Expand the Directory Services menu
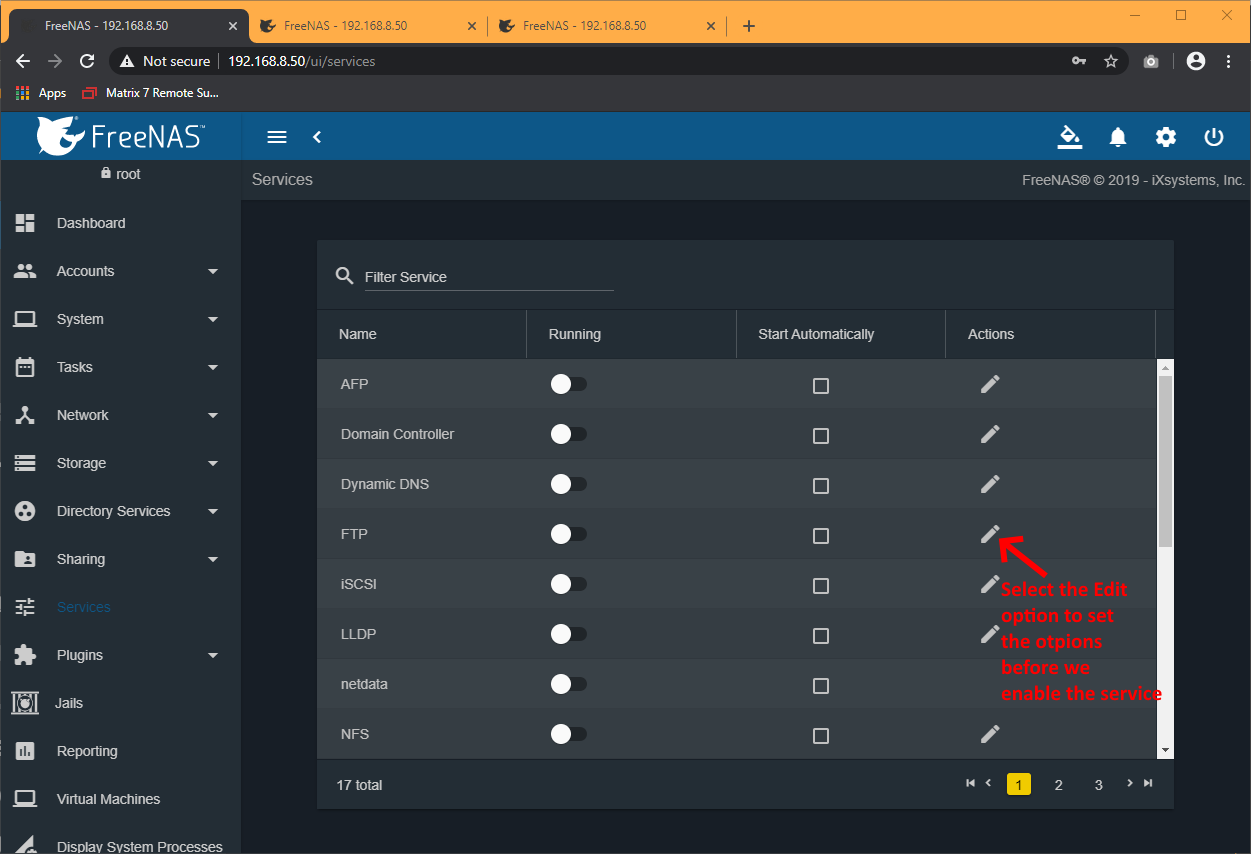The height and width of the screenshot is (854, 1251). pyautogui.click(x=120, y=511)
